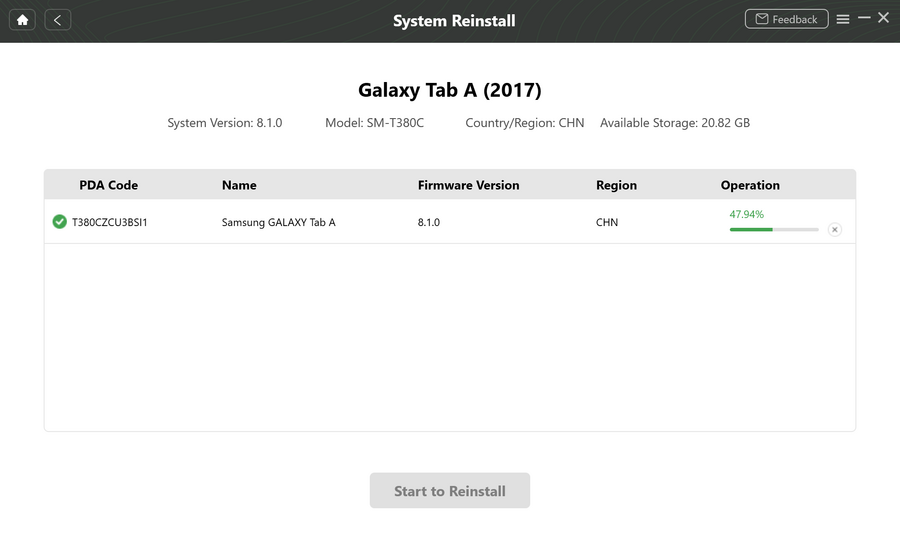The image size is (900, 535).
Task: Open the Feedback dialog
Action: [786, 19]
